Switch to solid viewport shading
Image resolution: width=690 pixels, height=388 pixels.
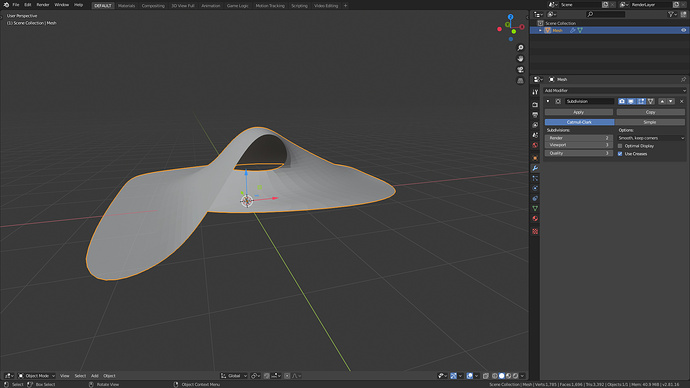[x=502, y=376]
